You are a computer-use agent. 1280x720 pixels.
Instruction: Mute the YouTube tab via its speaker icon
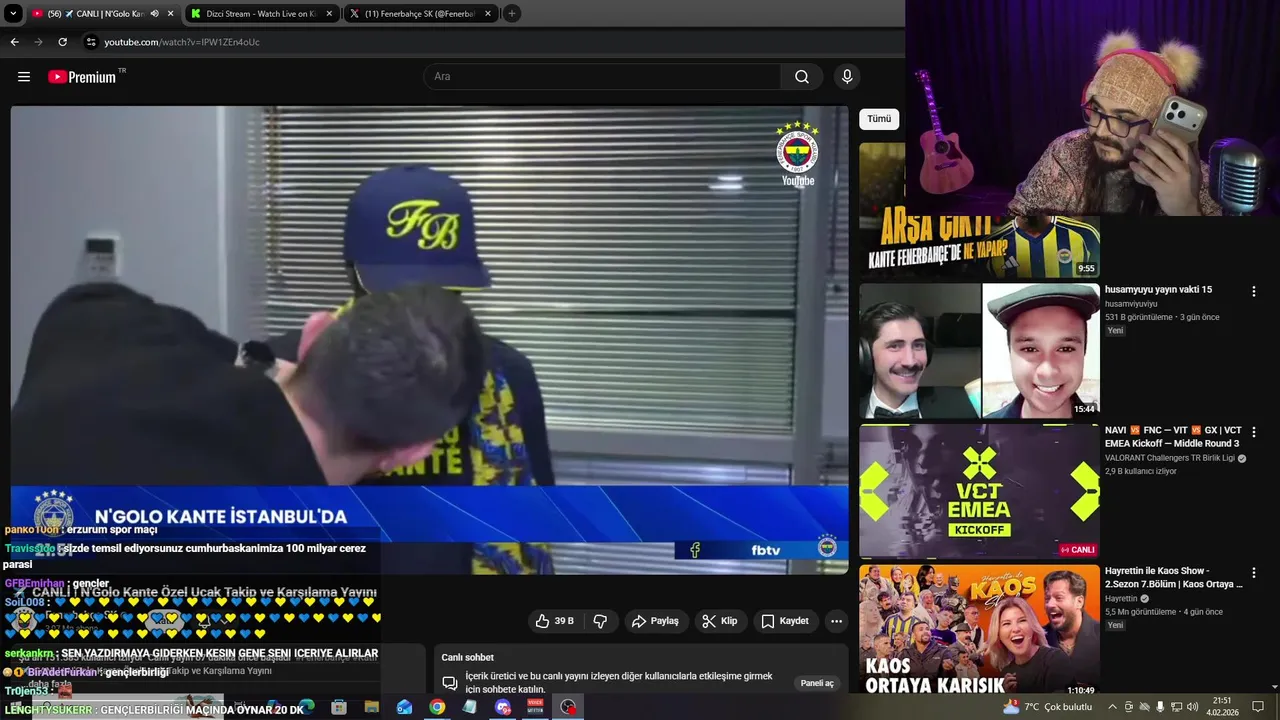(x=154, y=14)
